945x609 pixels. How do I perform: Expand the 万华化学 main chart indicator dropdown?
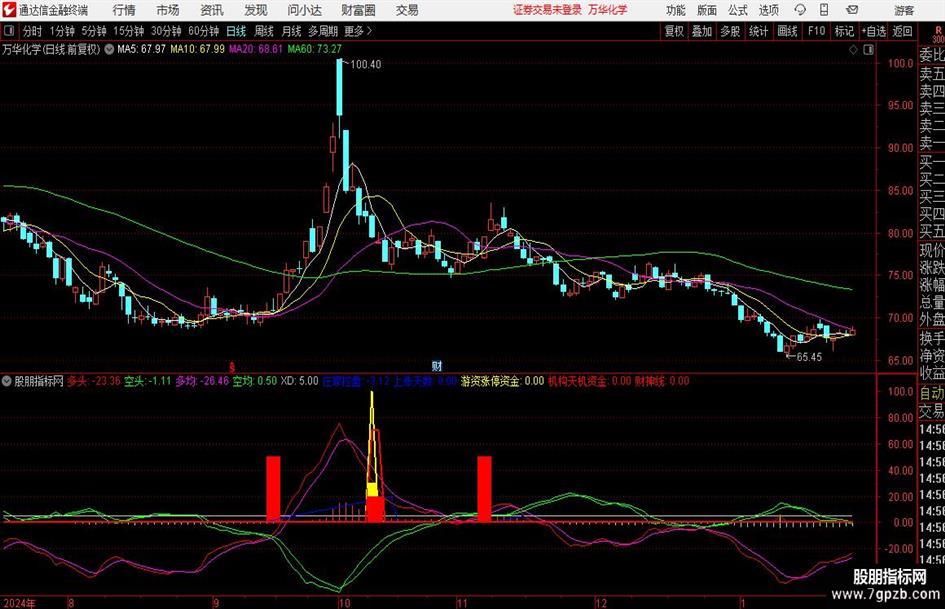pyautogui.click(x=109, y=49)
